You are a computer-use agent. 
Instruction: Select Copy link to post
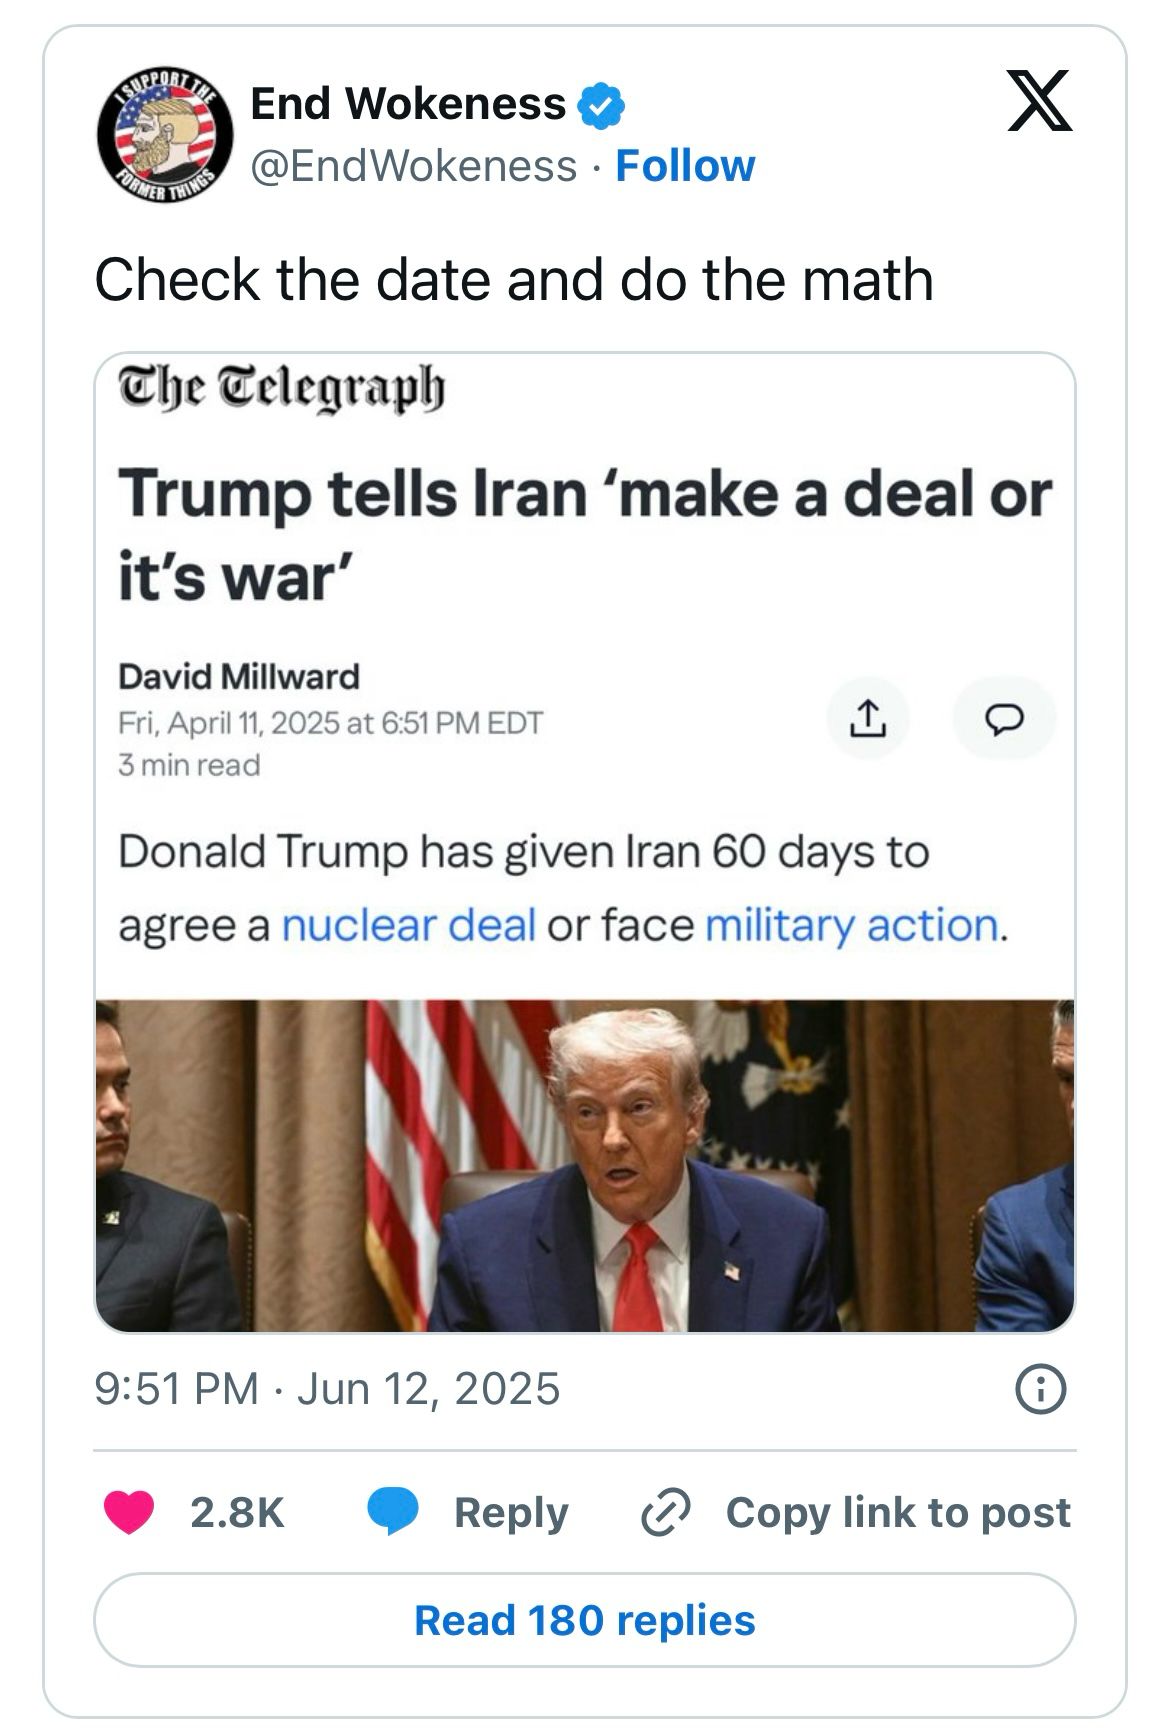point(898,1512)
